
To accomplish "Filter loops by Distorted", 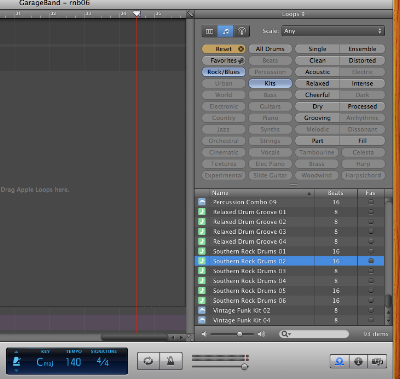I will [x=362, y=60].
